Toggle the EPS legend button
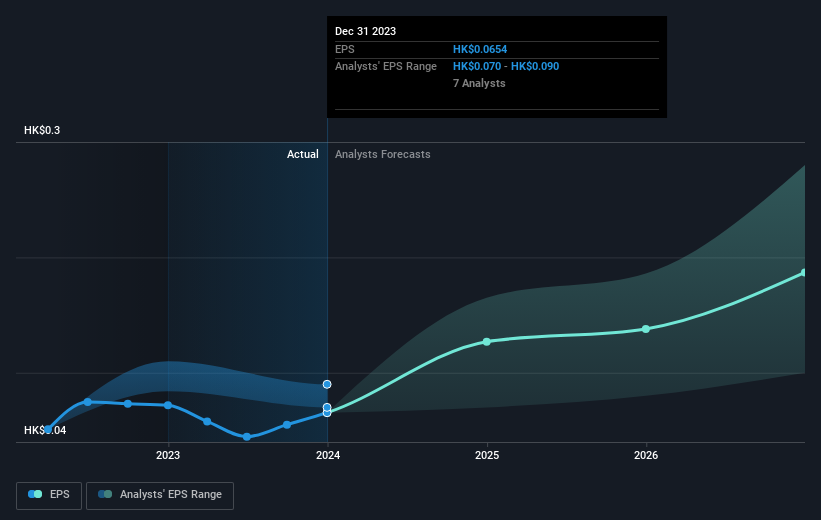Screen dimensions: 821x520 [49, 495]
